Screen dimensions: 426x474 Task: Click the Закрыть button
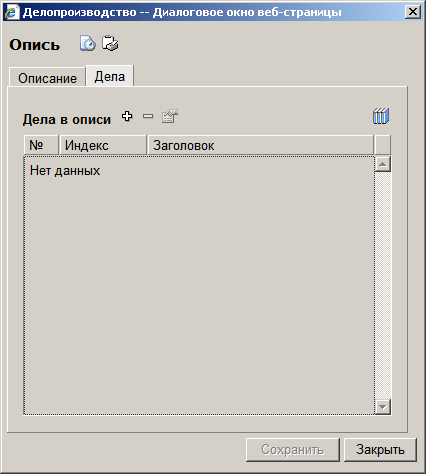(380, 450)
